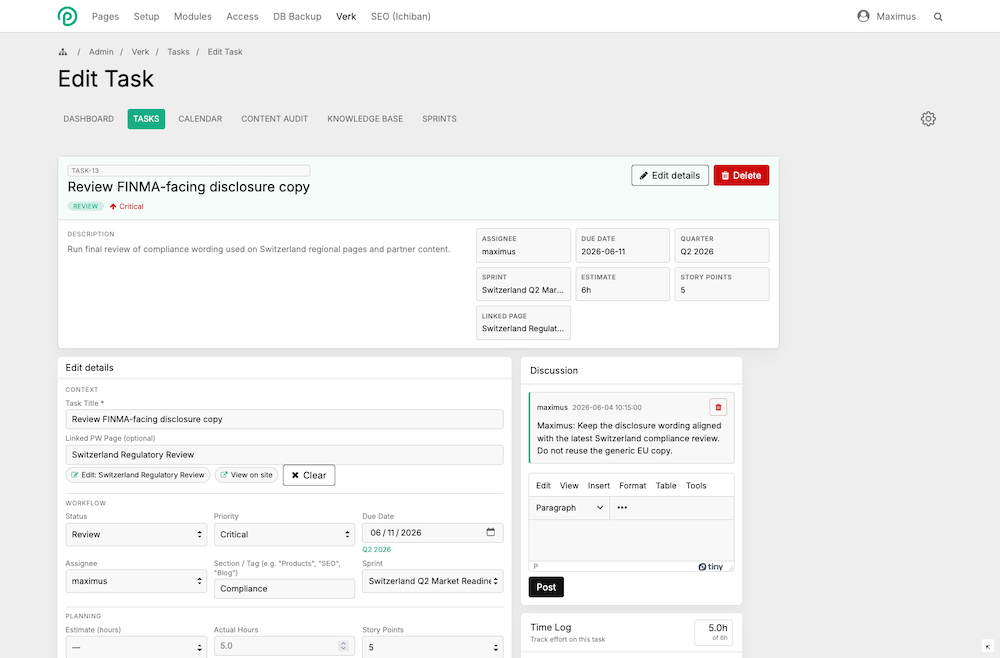Open the due date calendar picker icon
1000x658 pixels.
(x=490, y=532)
